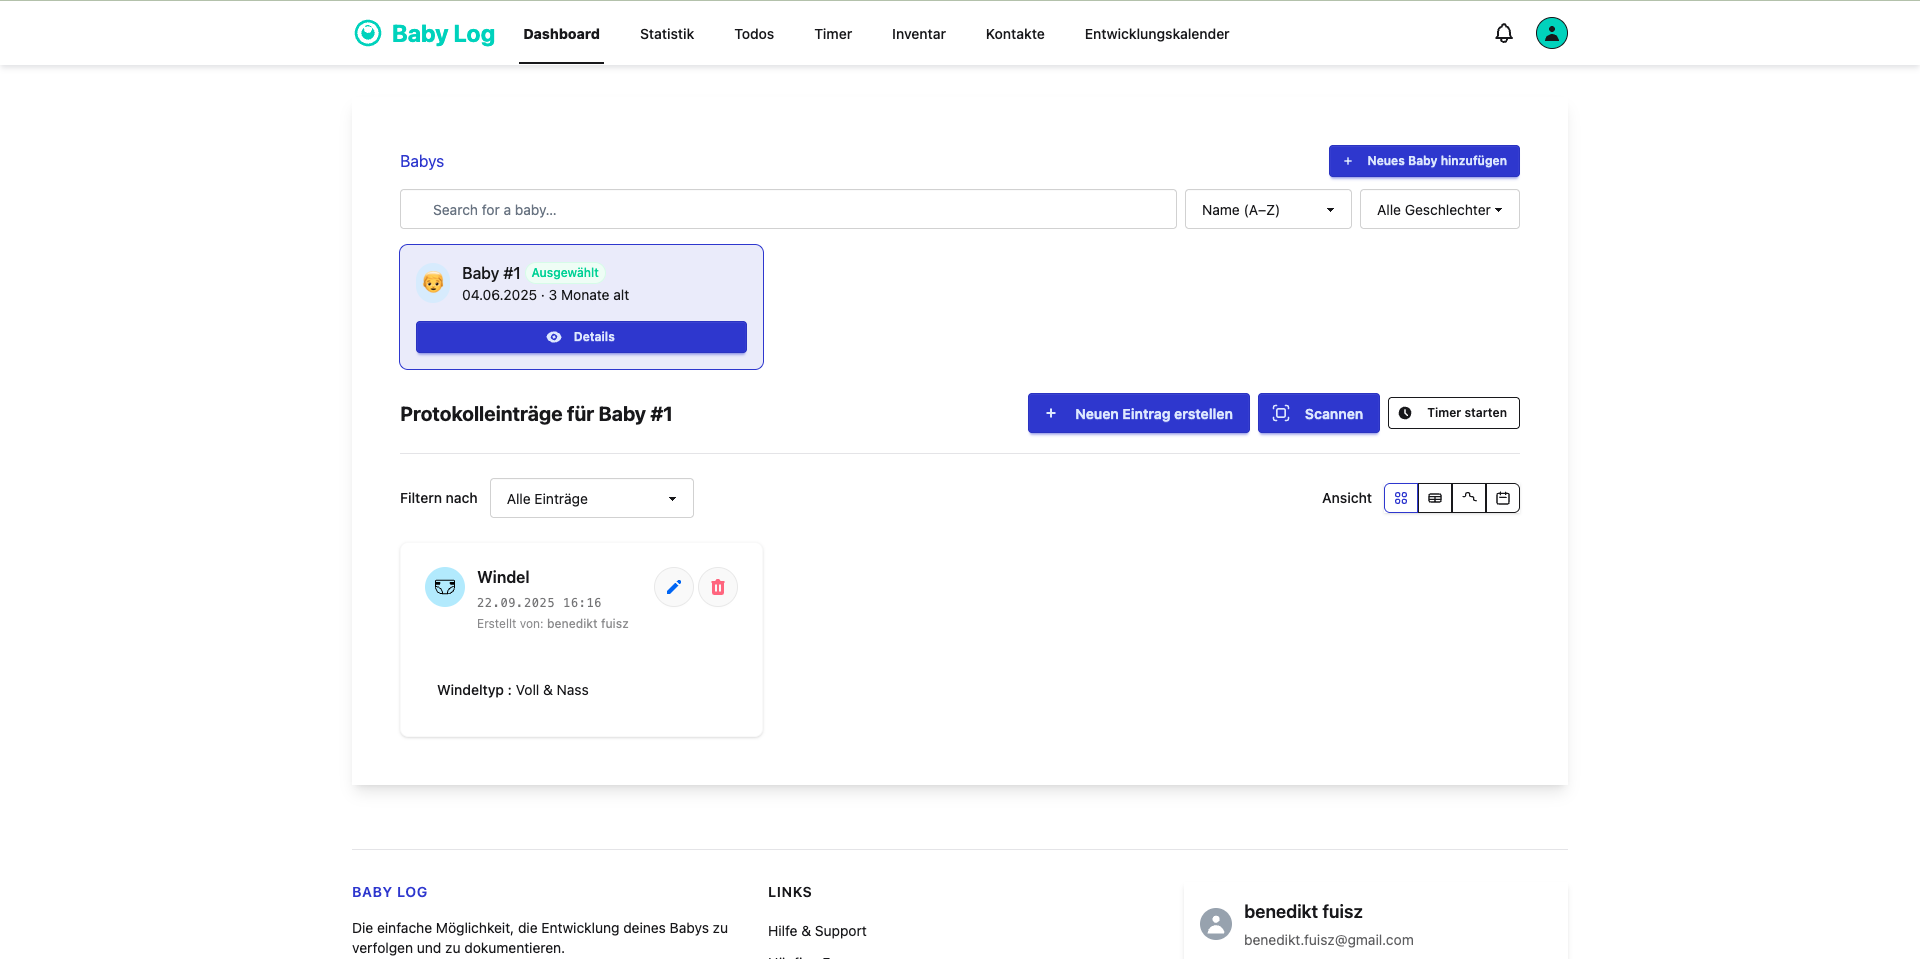Image resolution: width=1920 pixels, height=959 pixels.
Task: Focus the Search for a baby field
Action: 788,210
